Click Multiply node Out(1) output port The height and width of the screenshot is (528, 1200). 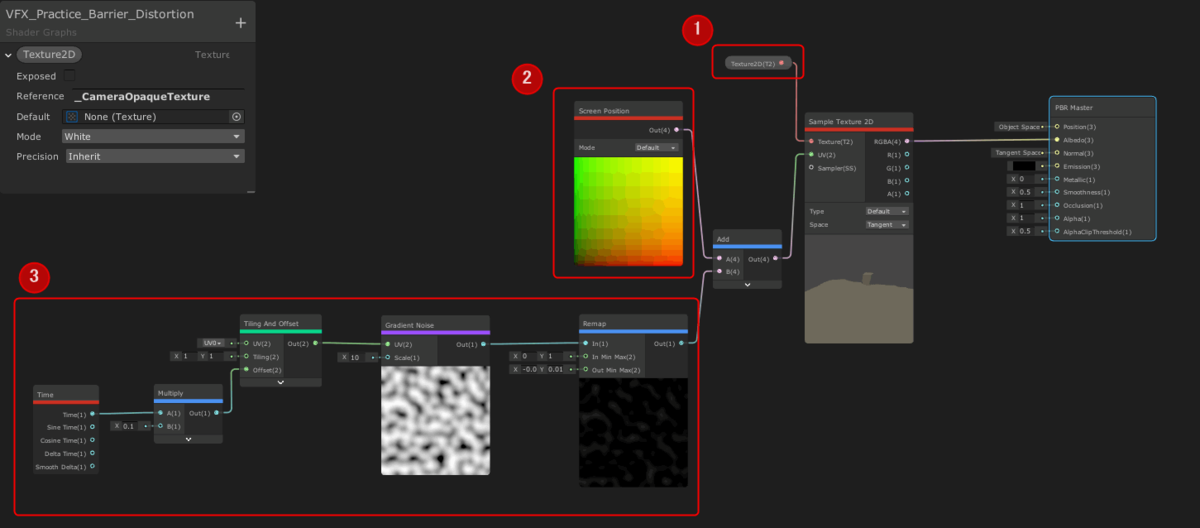pyautogui.click(x=217, y=413)
